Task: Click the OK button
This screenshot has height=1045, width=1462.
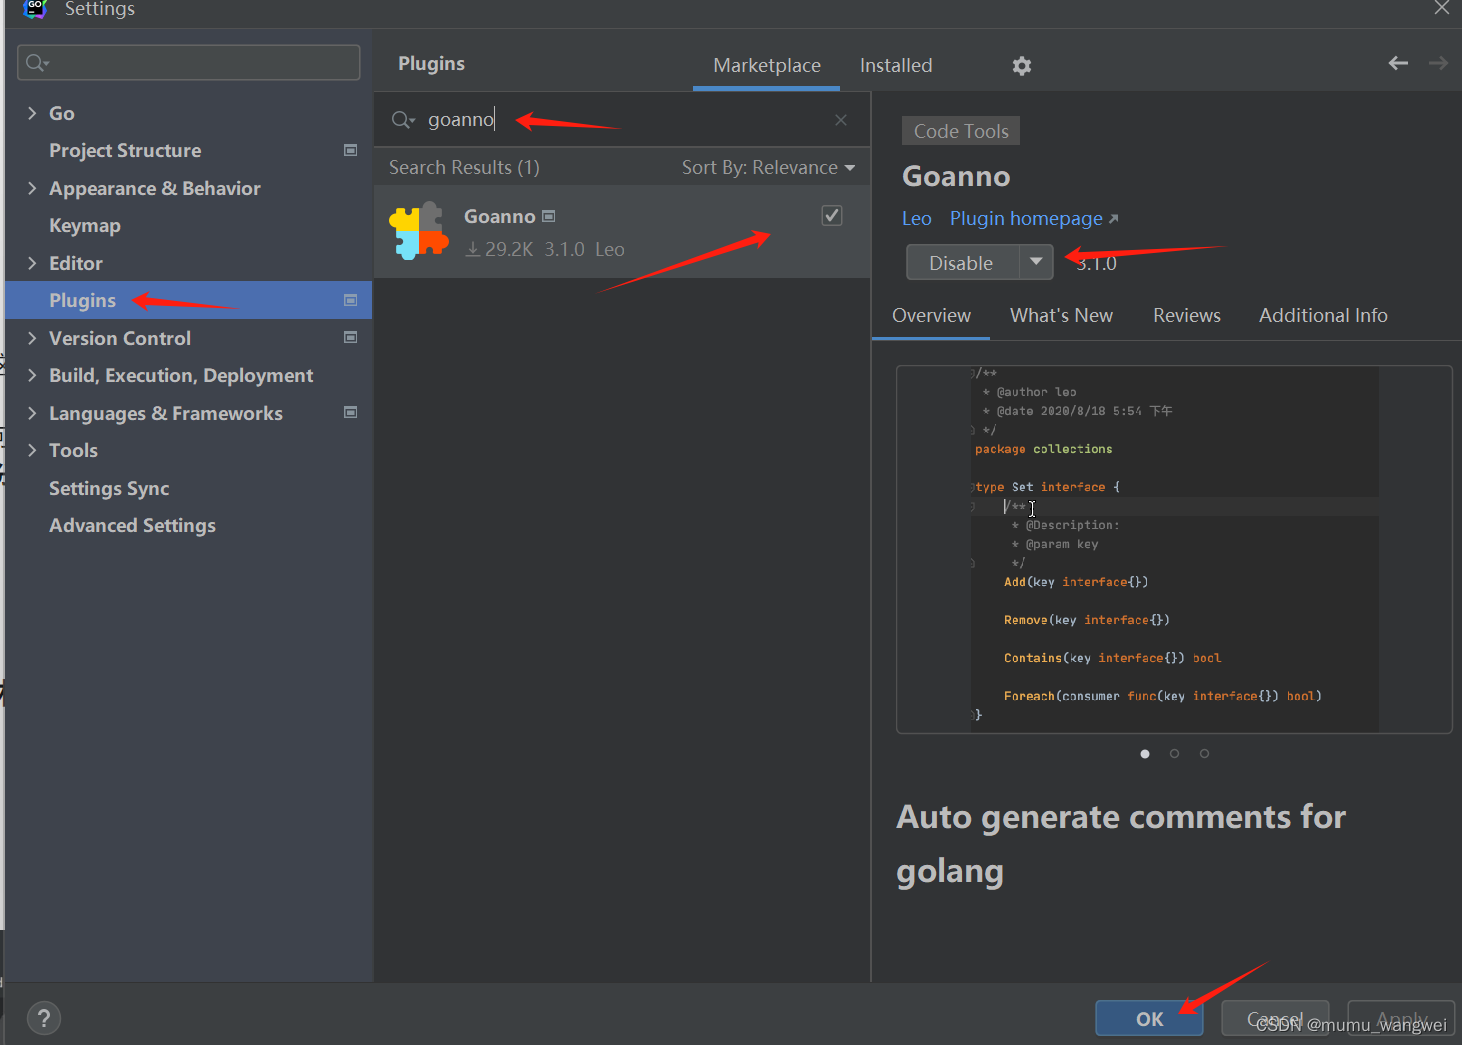Action: 1149,1018
